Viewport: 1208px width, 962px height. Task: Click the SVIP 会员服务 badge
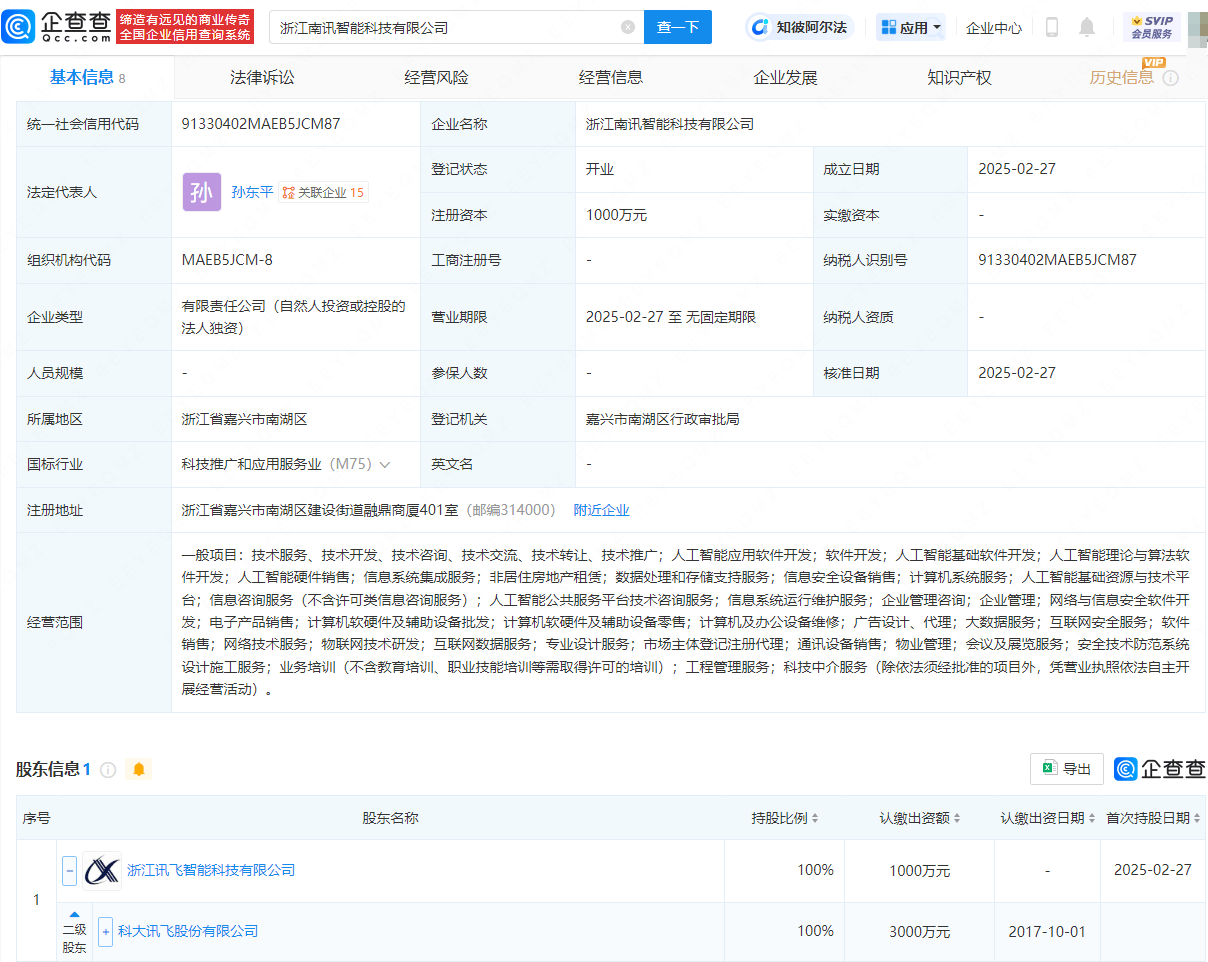point(1151,27)
